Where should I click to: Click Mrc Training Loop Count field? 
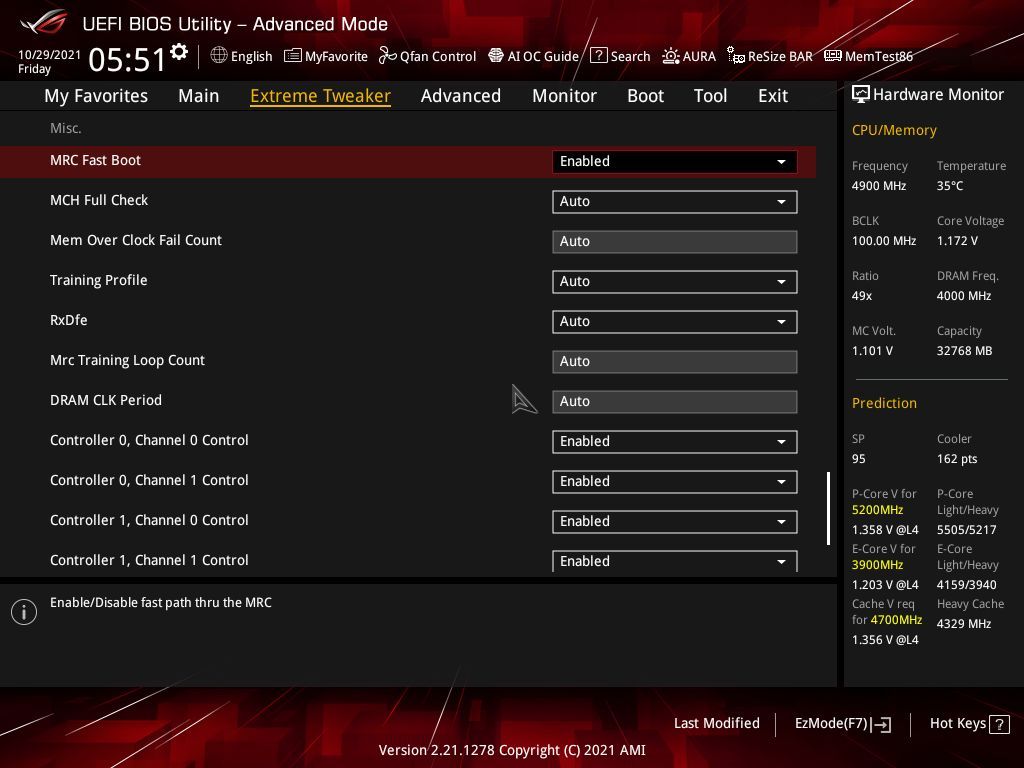(675, 362)
